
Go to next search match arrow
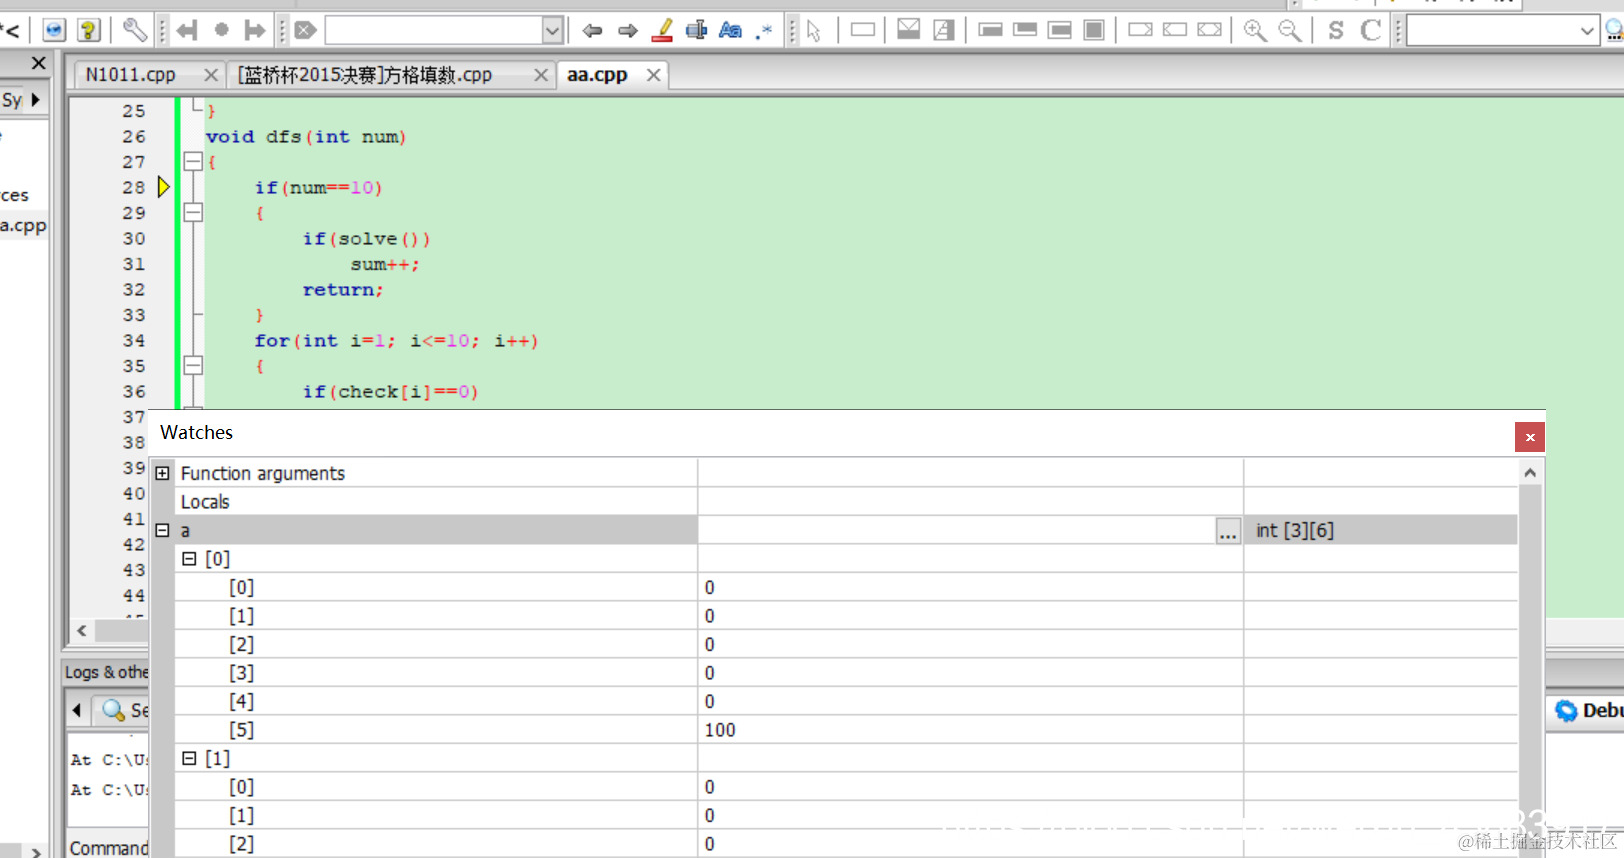coord(627,31)
